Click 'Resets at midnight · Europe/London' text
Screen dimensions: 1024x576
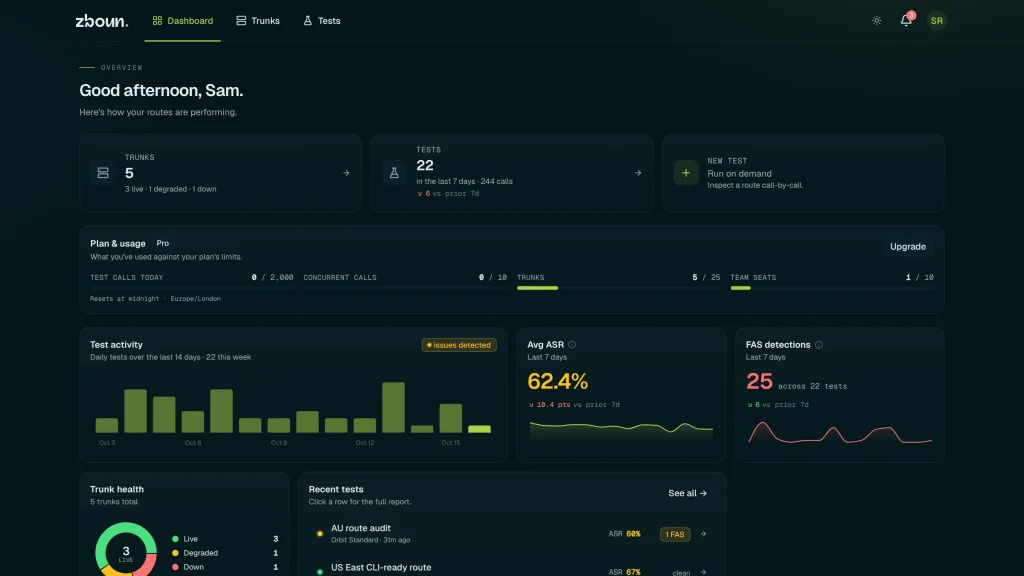click(x=155, y=299)
